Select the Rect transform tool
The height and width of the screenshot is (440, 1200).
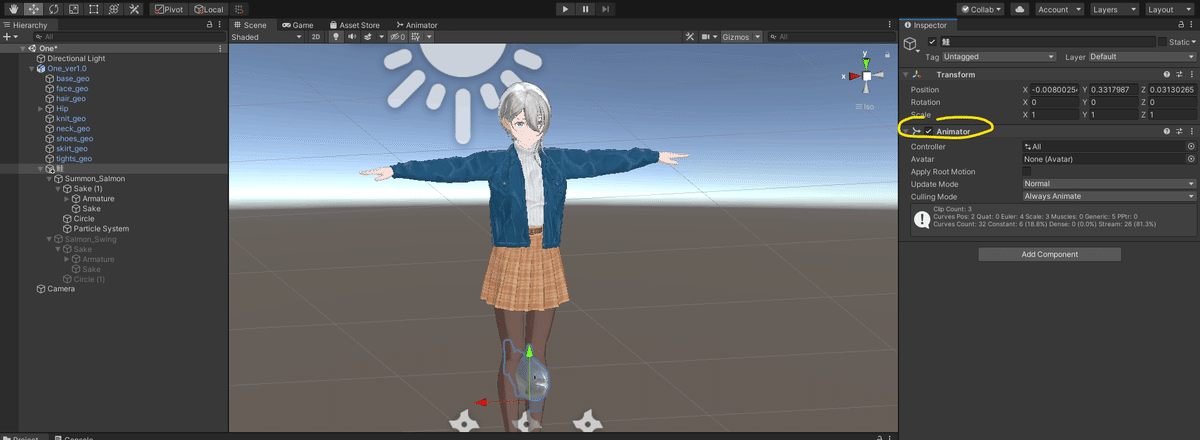click(x=92, y=8)
